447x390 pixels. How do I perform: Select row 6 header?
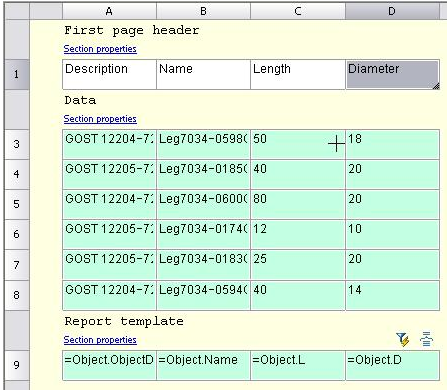pyautogui.click(x=17, y=234)
